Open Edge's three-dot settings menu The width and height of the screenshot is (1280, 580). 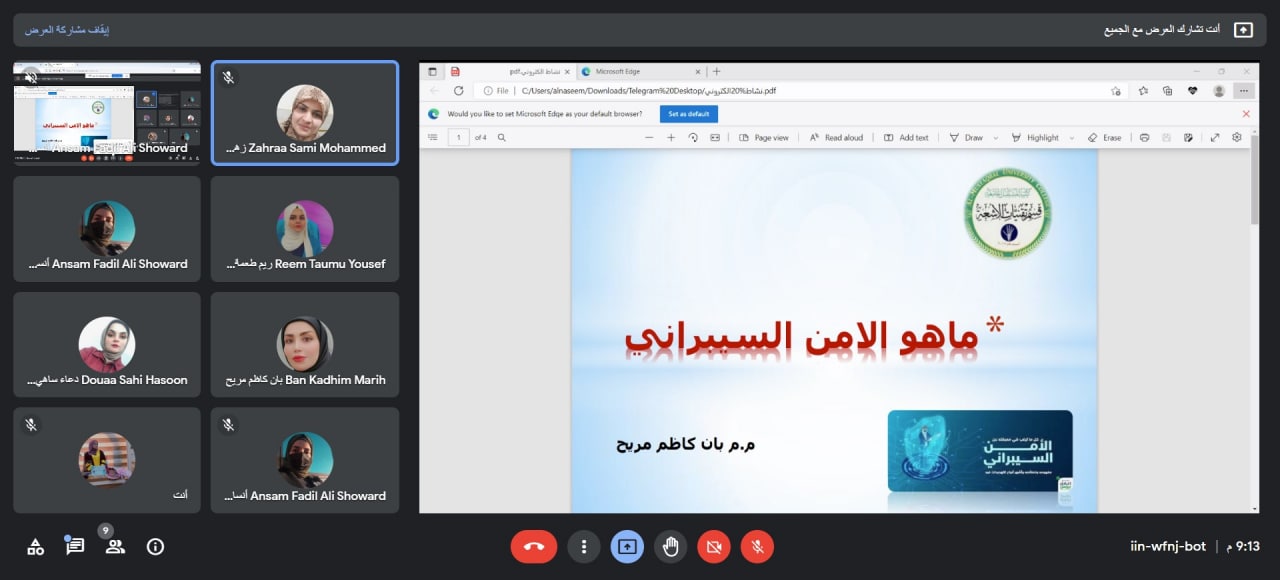1243,90
